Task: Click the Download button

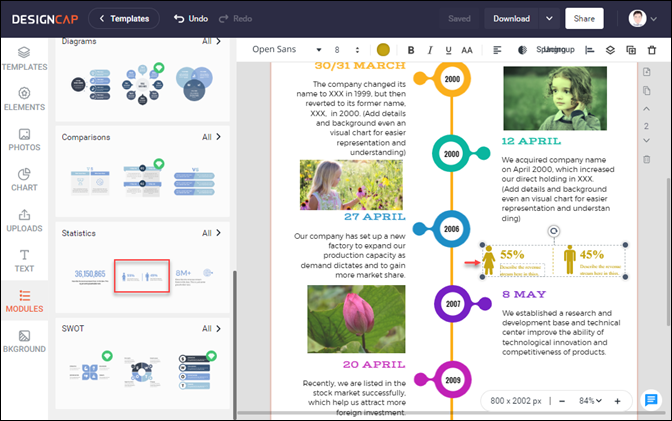Action: pyautogui.click(x=511, y=19)
